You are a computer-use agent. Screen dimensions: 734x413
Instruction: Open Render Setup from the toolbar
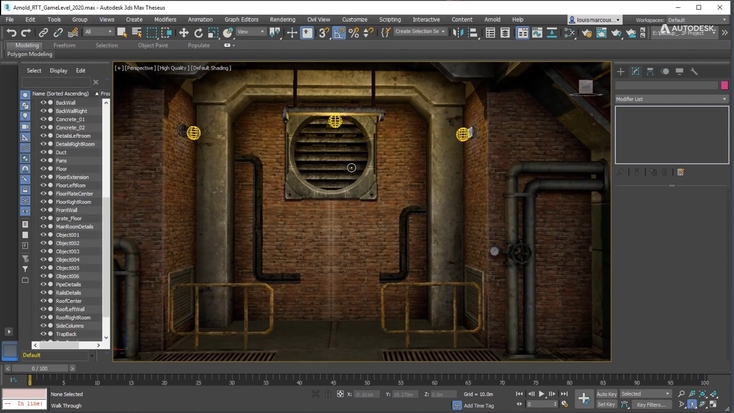[586, 33]
